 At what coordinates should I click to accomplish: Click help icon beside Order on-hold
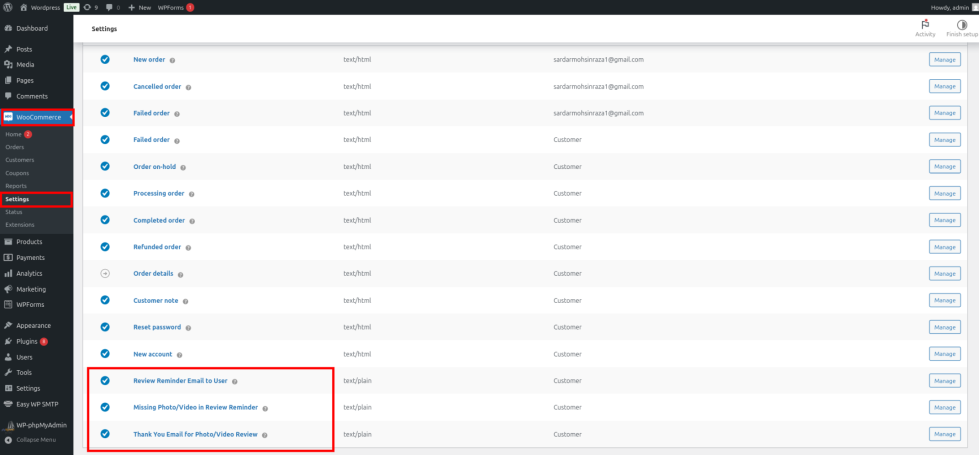coord(183,167)
